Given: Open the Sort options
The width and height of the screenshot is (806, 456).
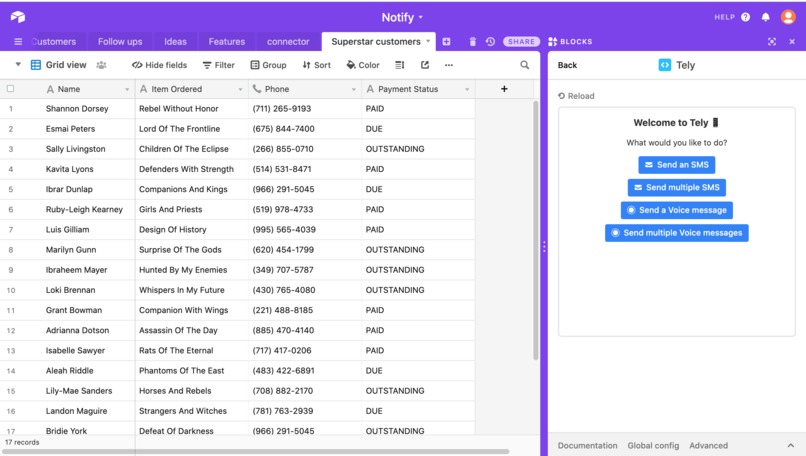Looking at the screenshot, I should [x=317, y=65].
